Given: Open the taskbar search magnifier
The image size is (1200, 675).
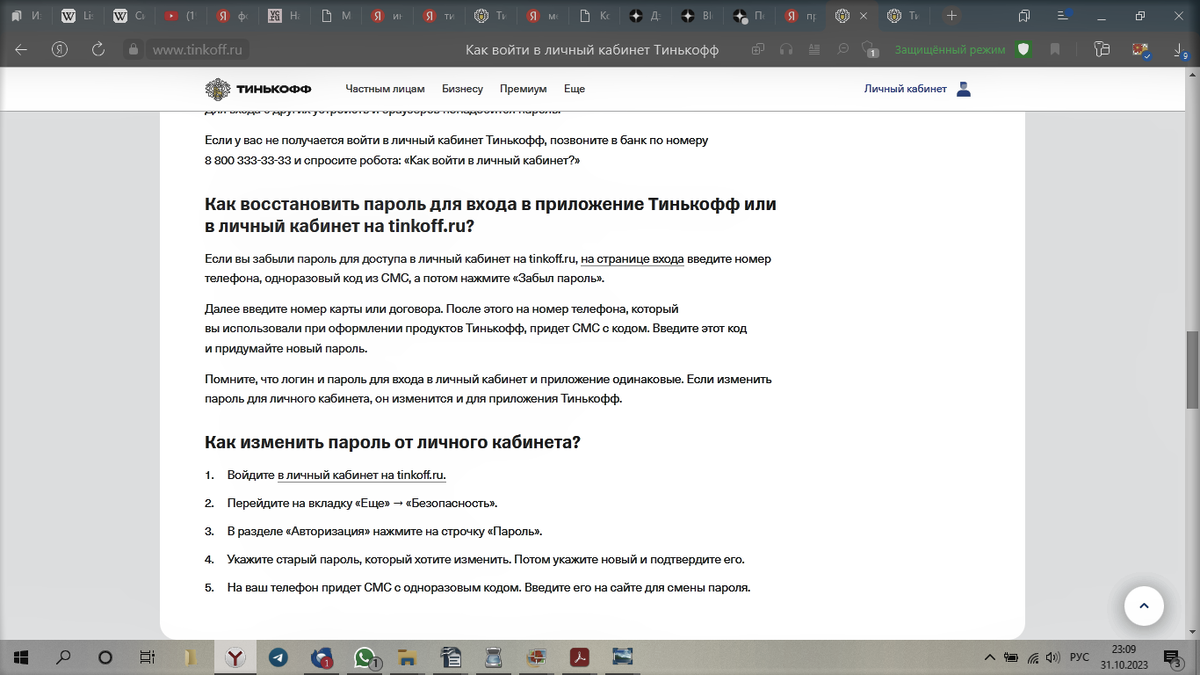Looking at the screenshot, I should [x=63, y=657].
